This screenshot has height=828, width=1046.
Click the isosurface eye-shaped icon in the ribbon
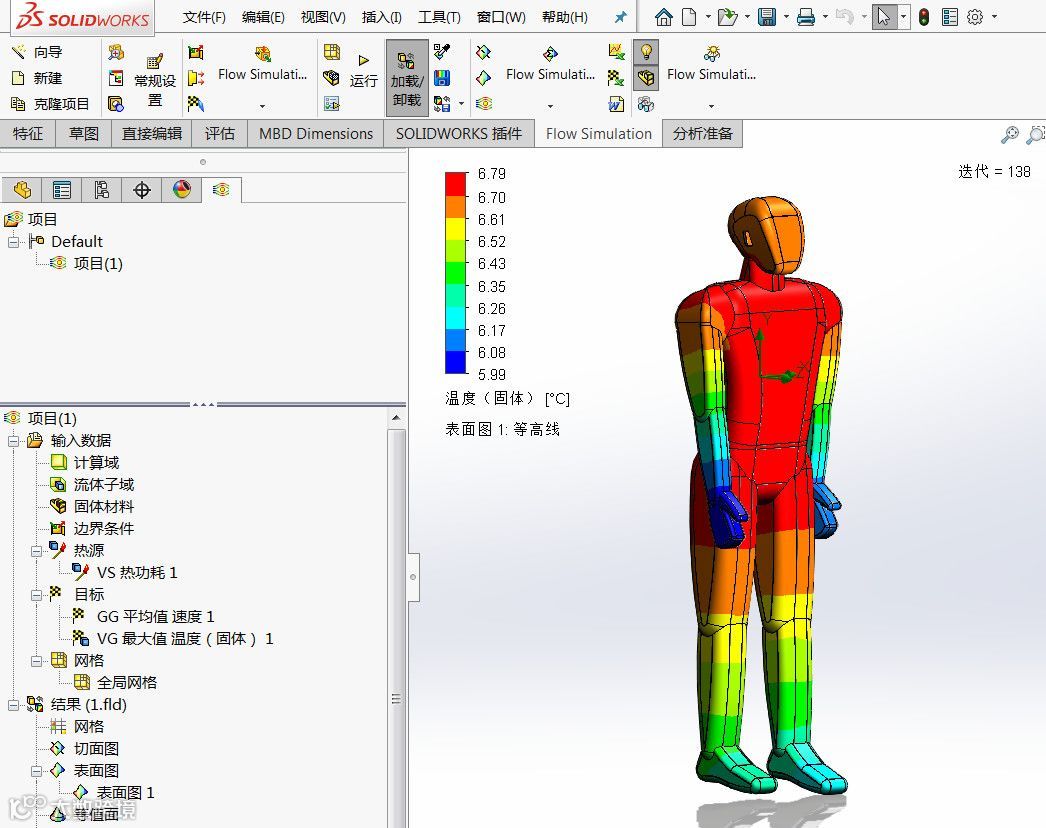point(484,103)
